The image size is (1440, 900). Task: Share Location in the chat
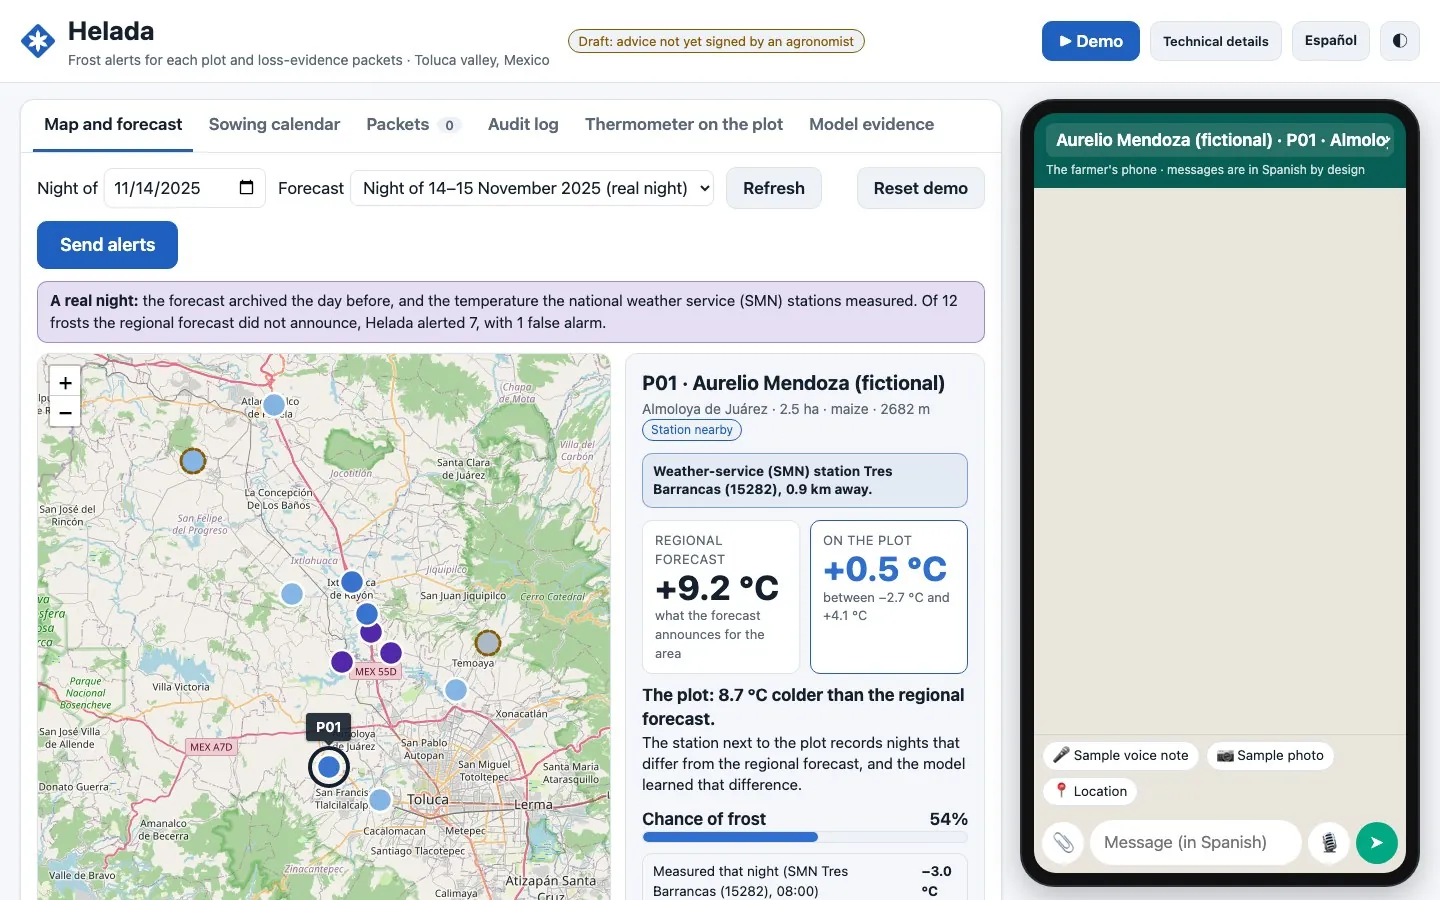tap(1090, 791)
